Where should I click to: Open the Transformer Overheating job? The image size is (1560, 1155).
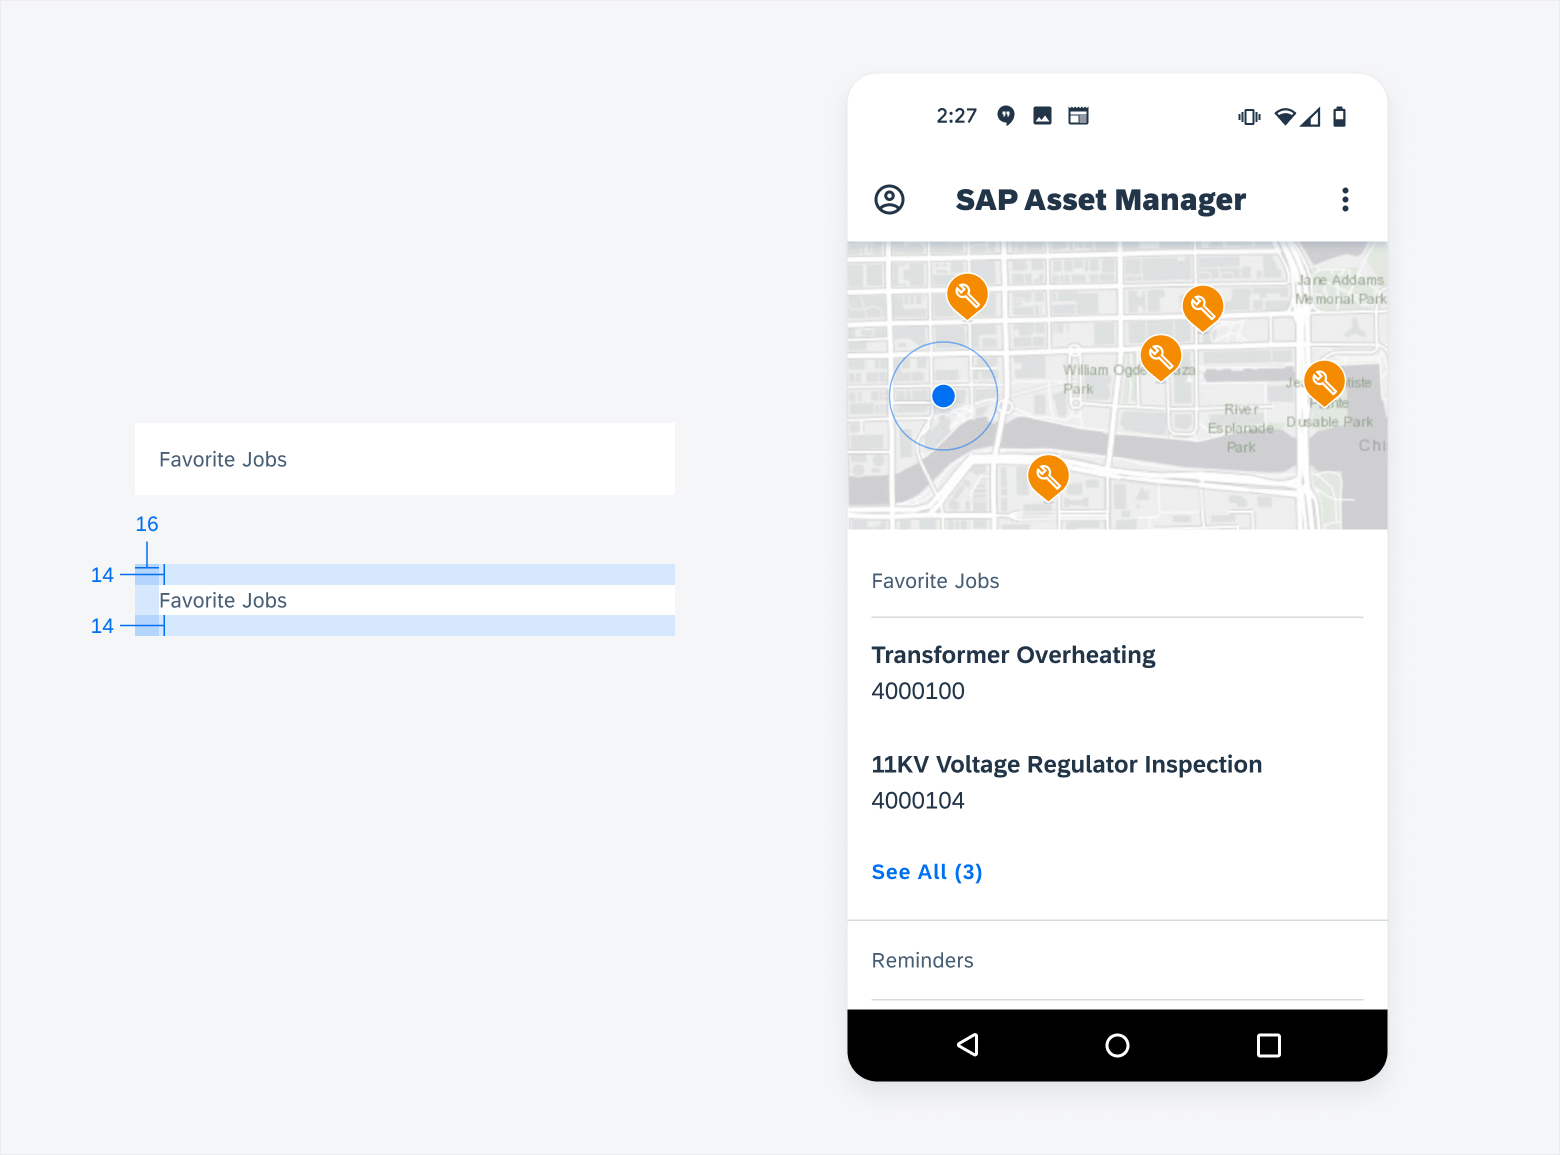(1013, 655)
